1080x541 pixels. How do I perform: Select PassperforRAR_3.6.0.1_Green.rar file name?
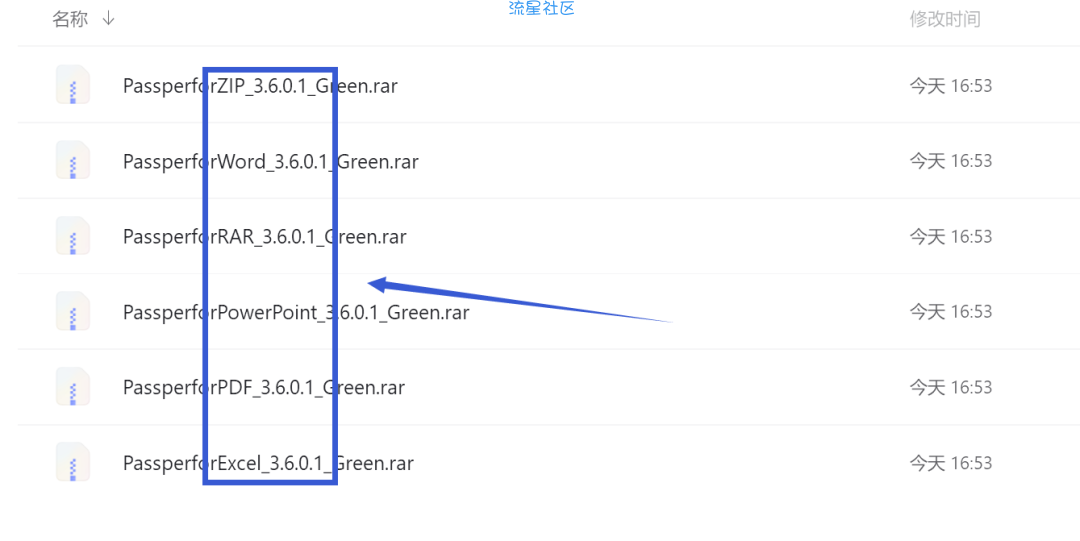tap(264, 237)
